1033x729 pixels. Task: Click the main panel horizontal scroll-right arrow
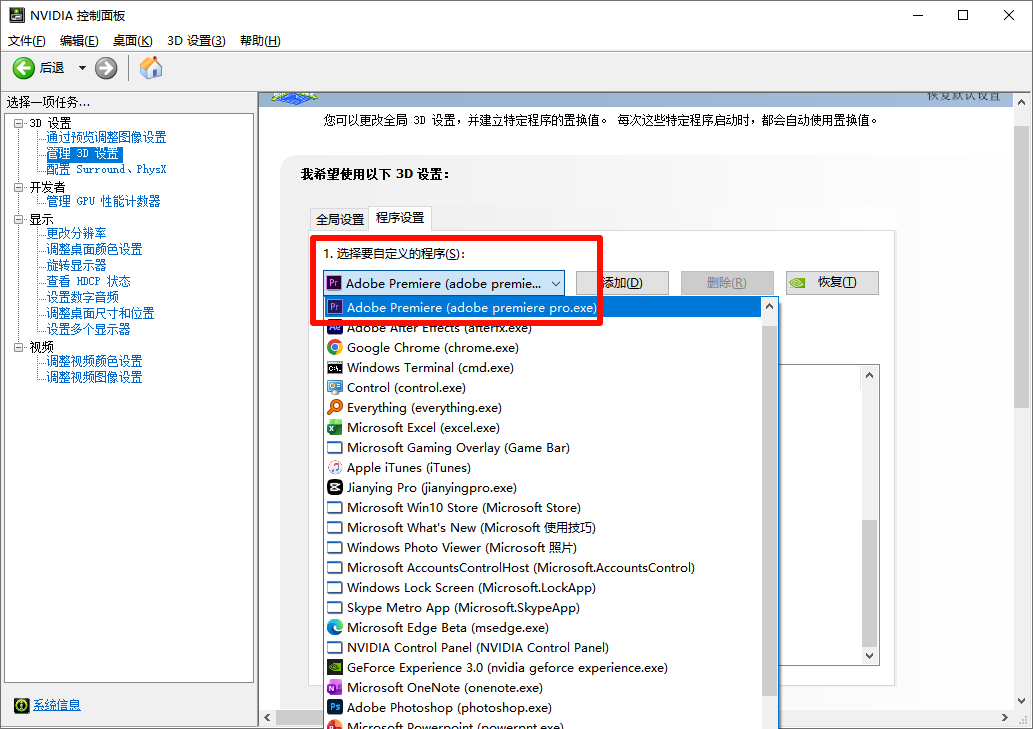click(1005, 717)
